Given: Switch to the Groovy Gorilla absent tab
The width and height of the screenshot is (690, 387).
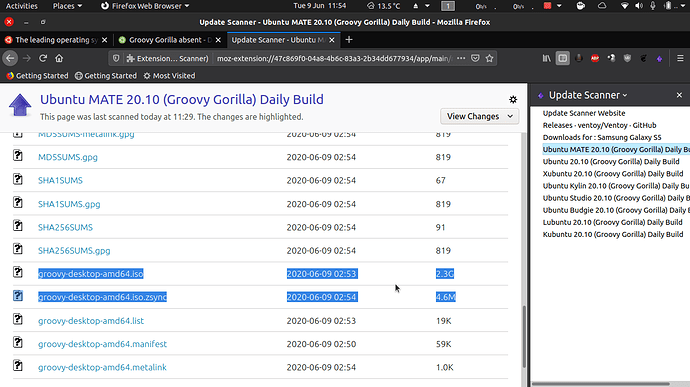Looking at the screenshot, I should [170, 40].
